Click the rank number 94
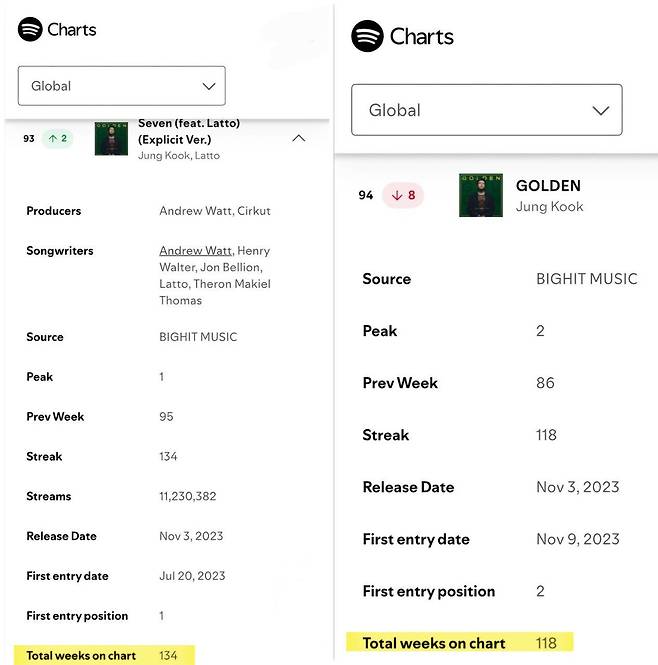 366,195
